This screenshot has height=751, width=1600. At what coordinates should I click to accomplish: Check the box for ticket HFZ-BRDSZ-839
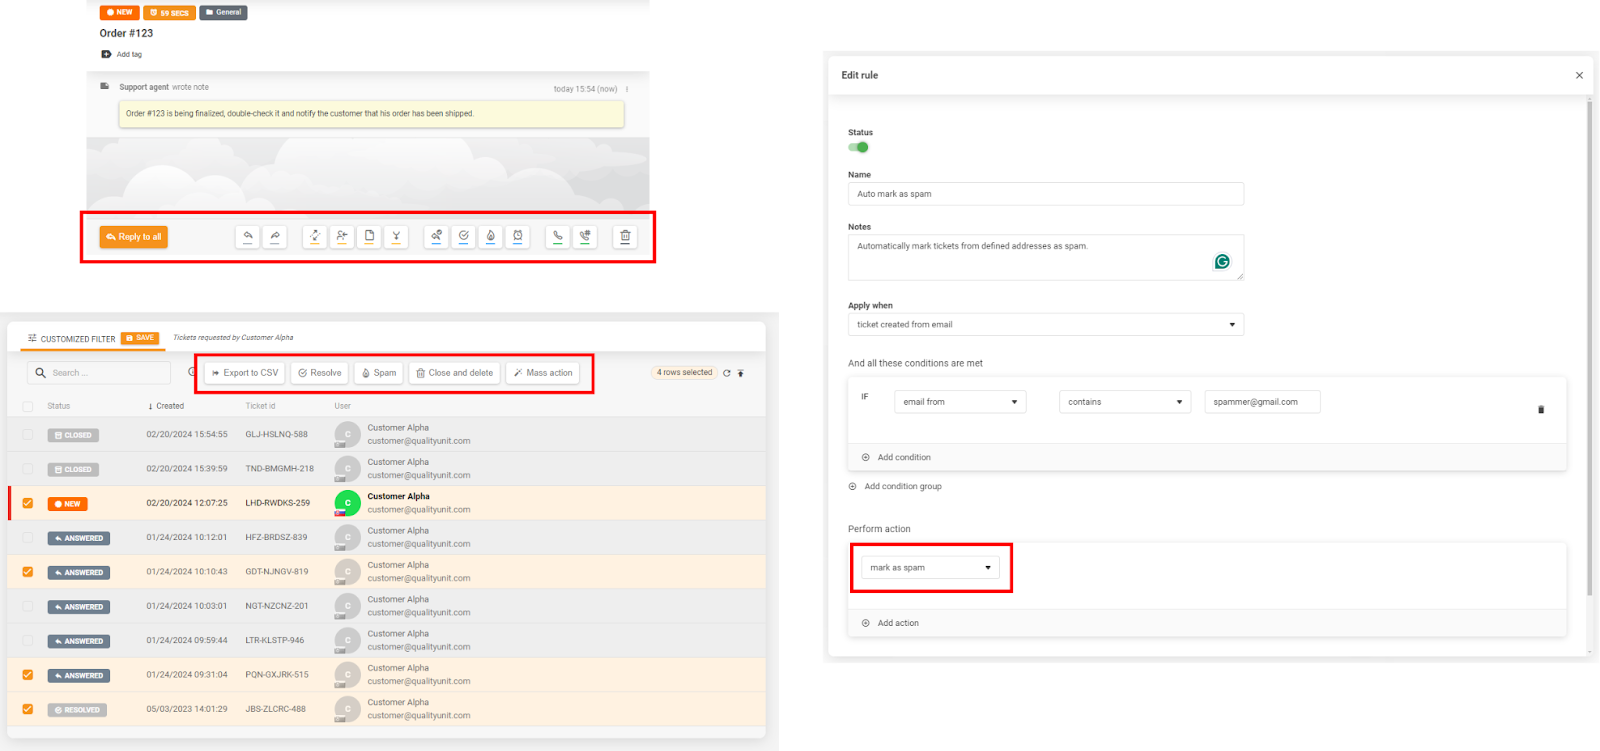28,538
